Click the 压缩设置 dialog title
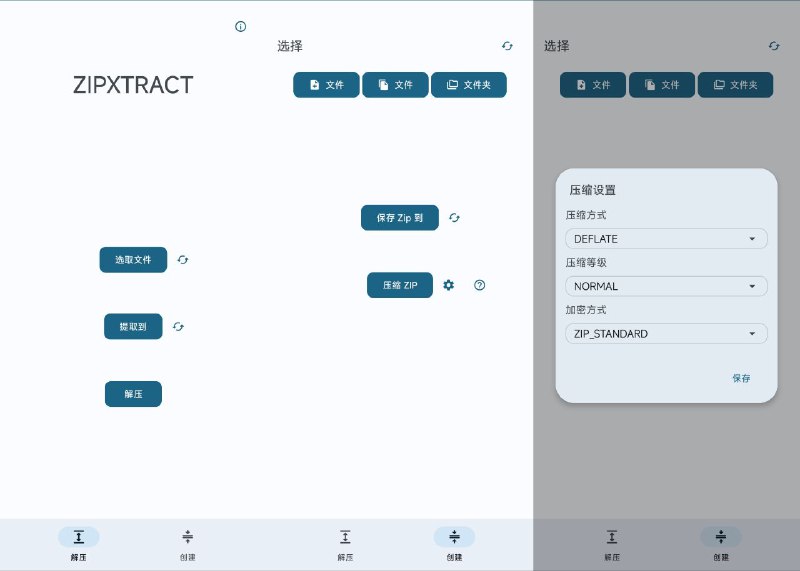 click(592, 190)
